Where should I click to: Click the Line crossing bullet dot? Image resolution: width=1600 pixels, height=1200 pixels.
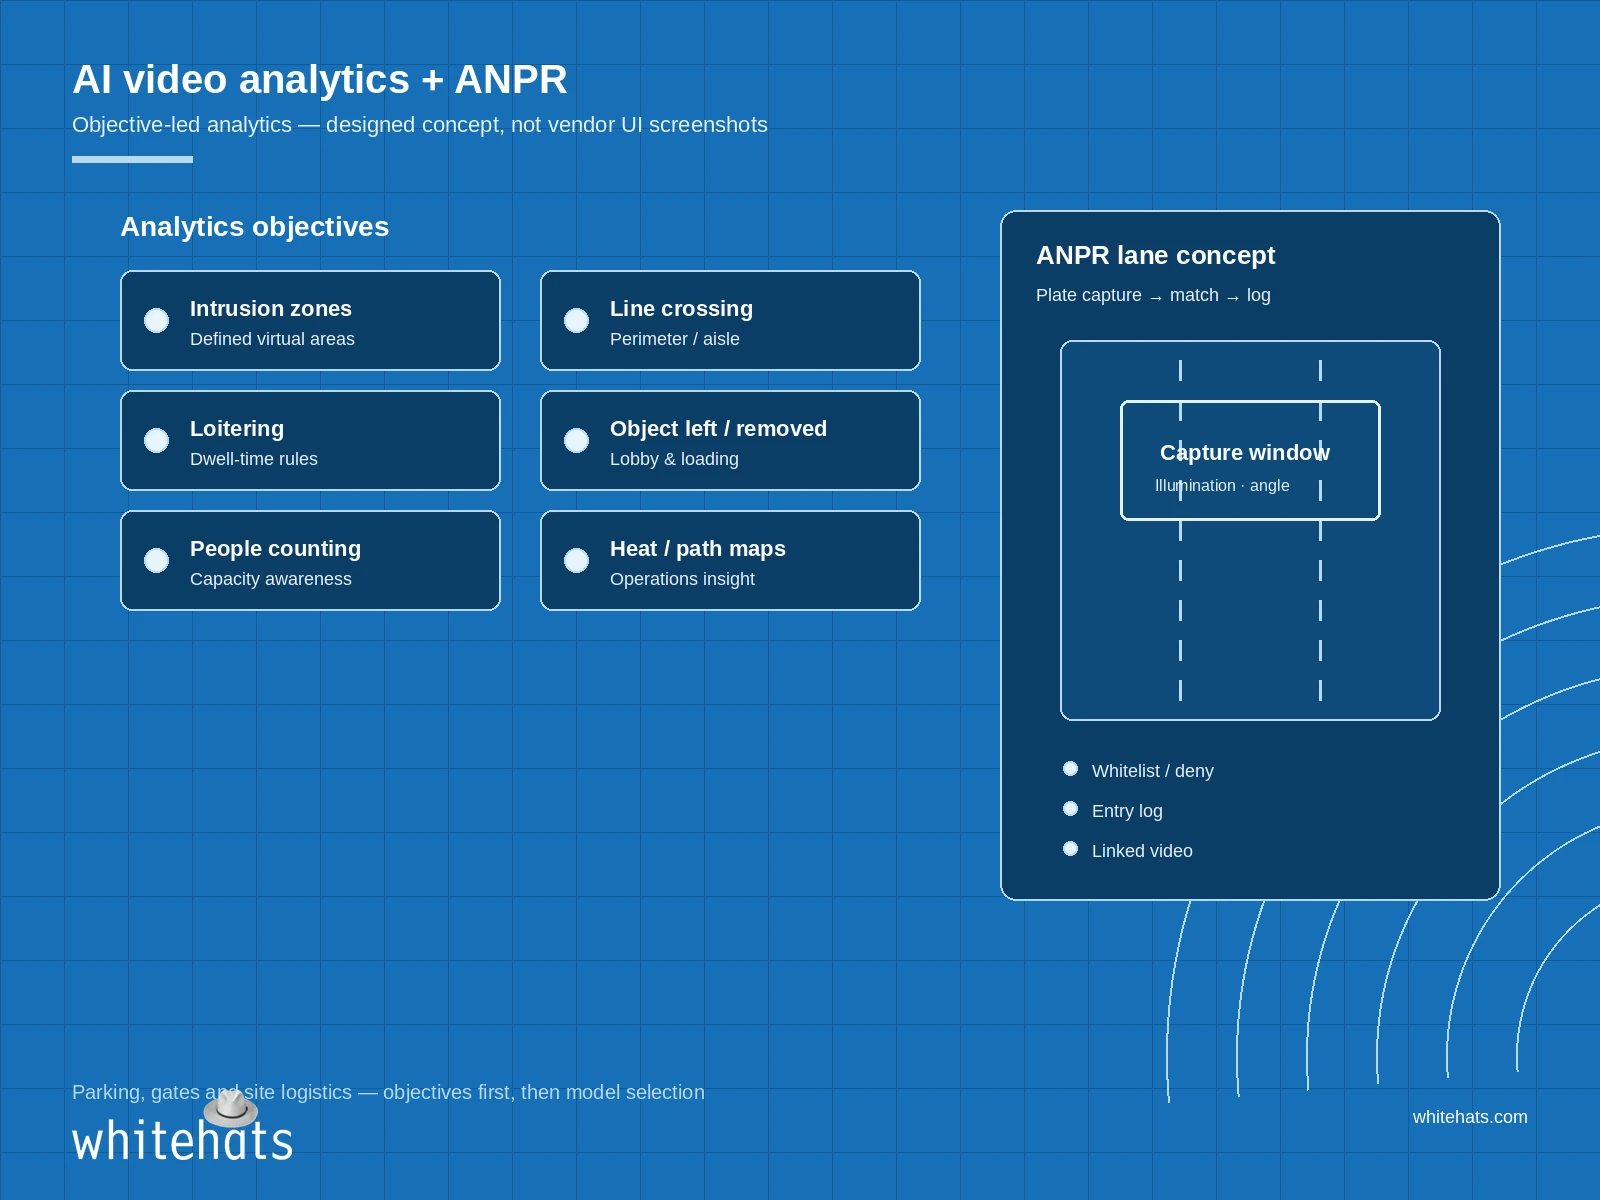click(x=576, y=320)
